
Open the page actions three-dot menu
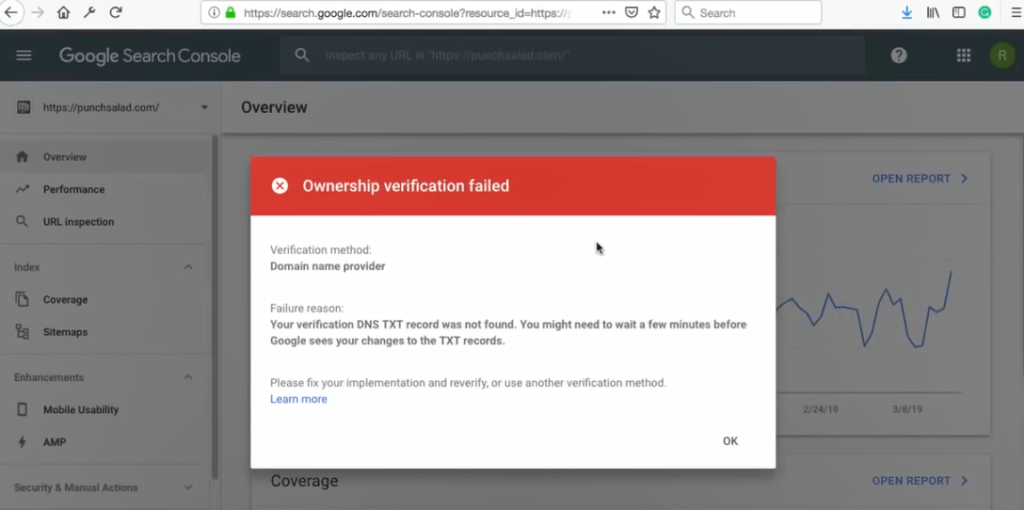[x=608, y=12]
